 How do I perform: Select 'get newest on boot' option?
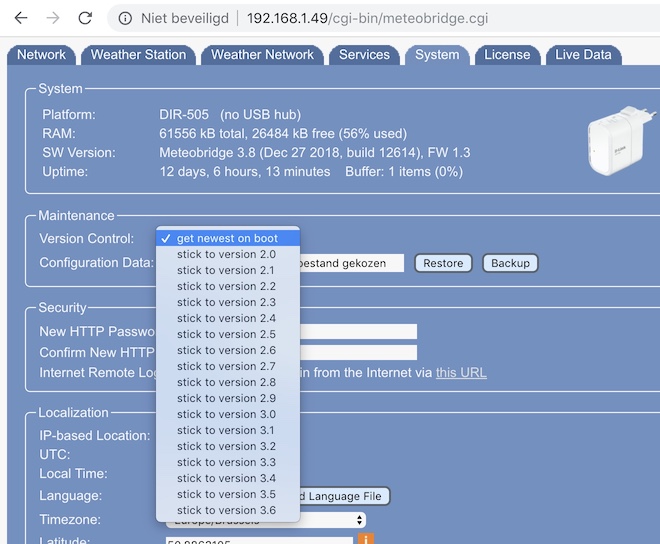[x=228, y=238]
